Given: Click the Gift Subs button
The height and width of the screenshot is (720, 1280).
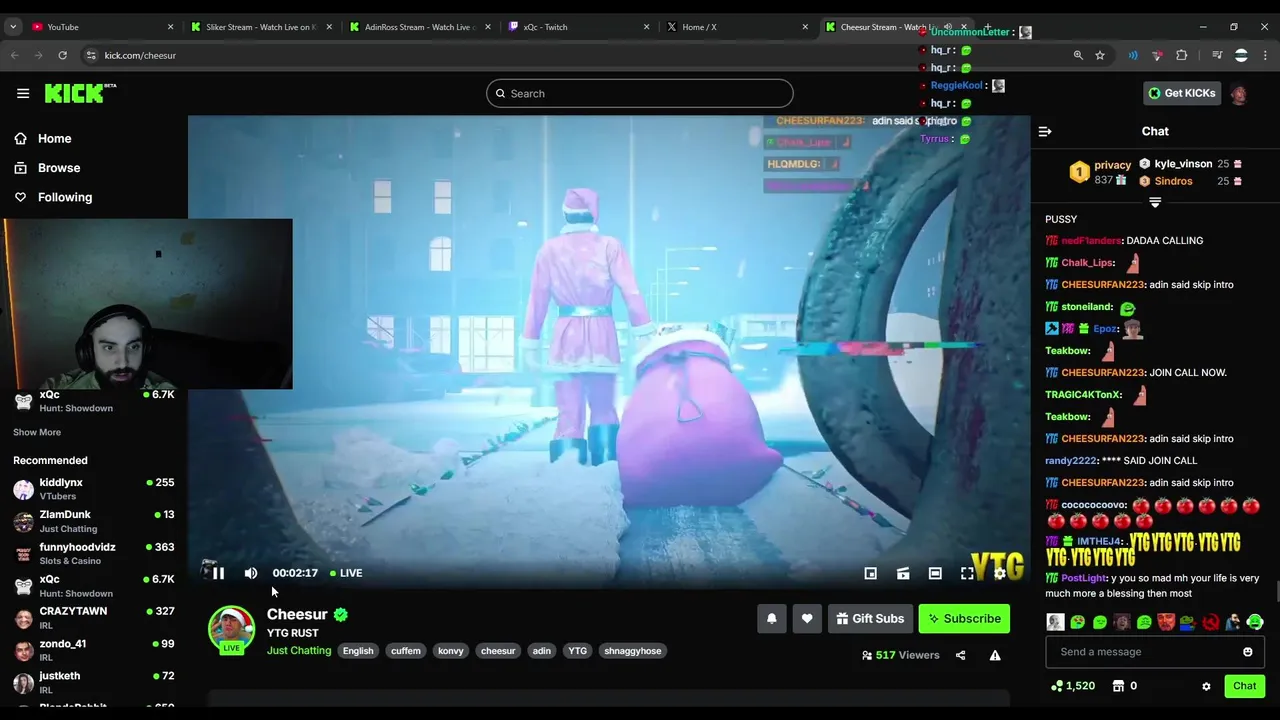Looking at the screenshot, I should tap(870, 619).
